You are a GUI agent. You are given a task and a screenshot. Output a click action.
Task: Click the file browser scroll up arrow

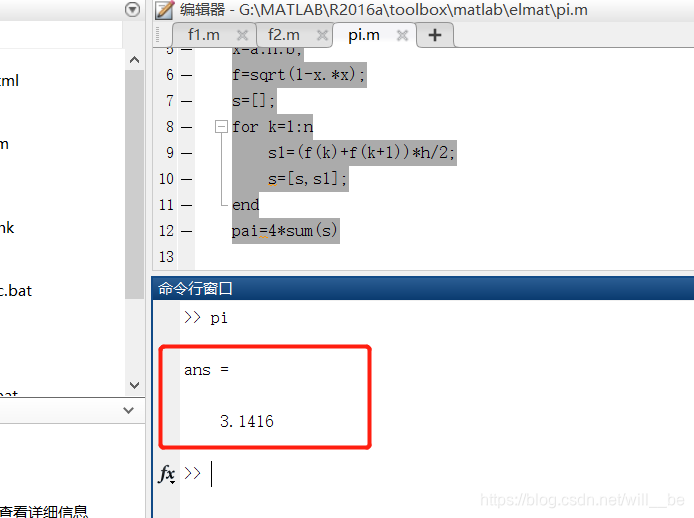point(135,60)
